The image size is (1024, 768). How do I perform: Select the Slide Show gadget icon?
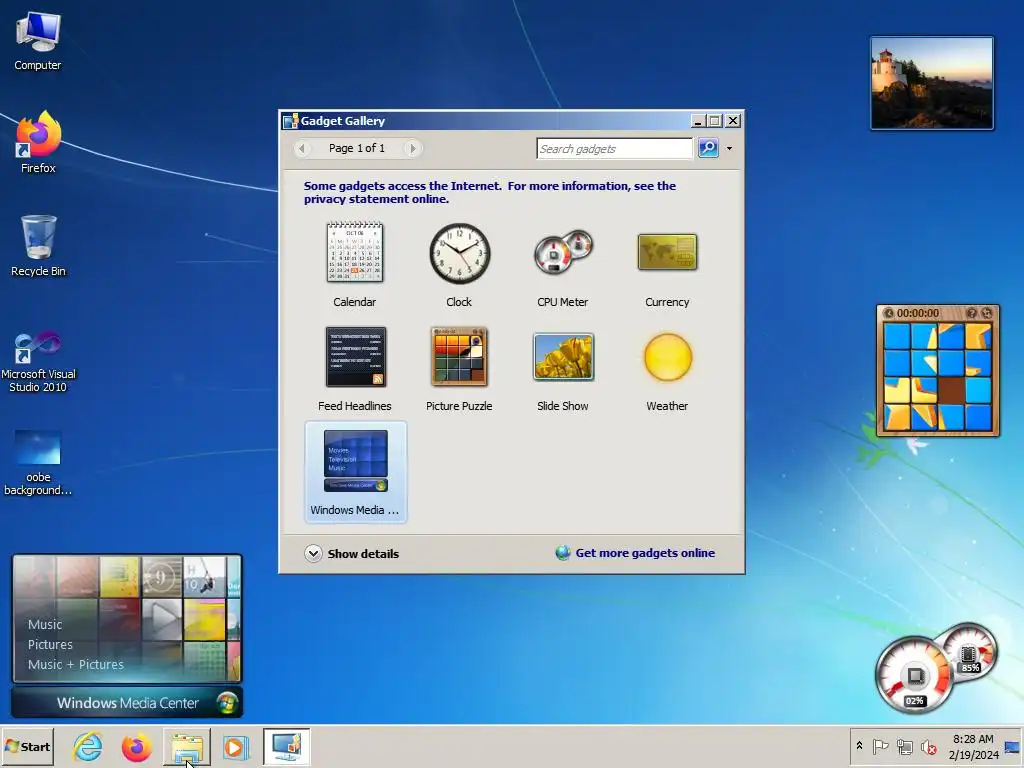coord(563,357)
